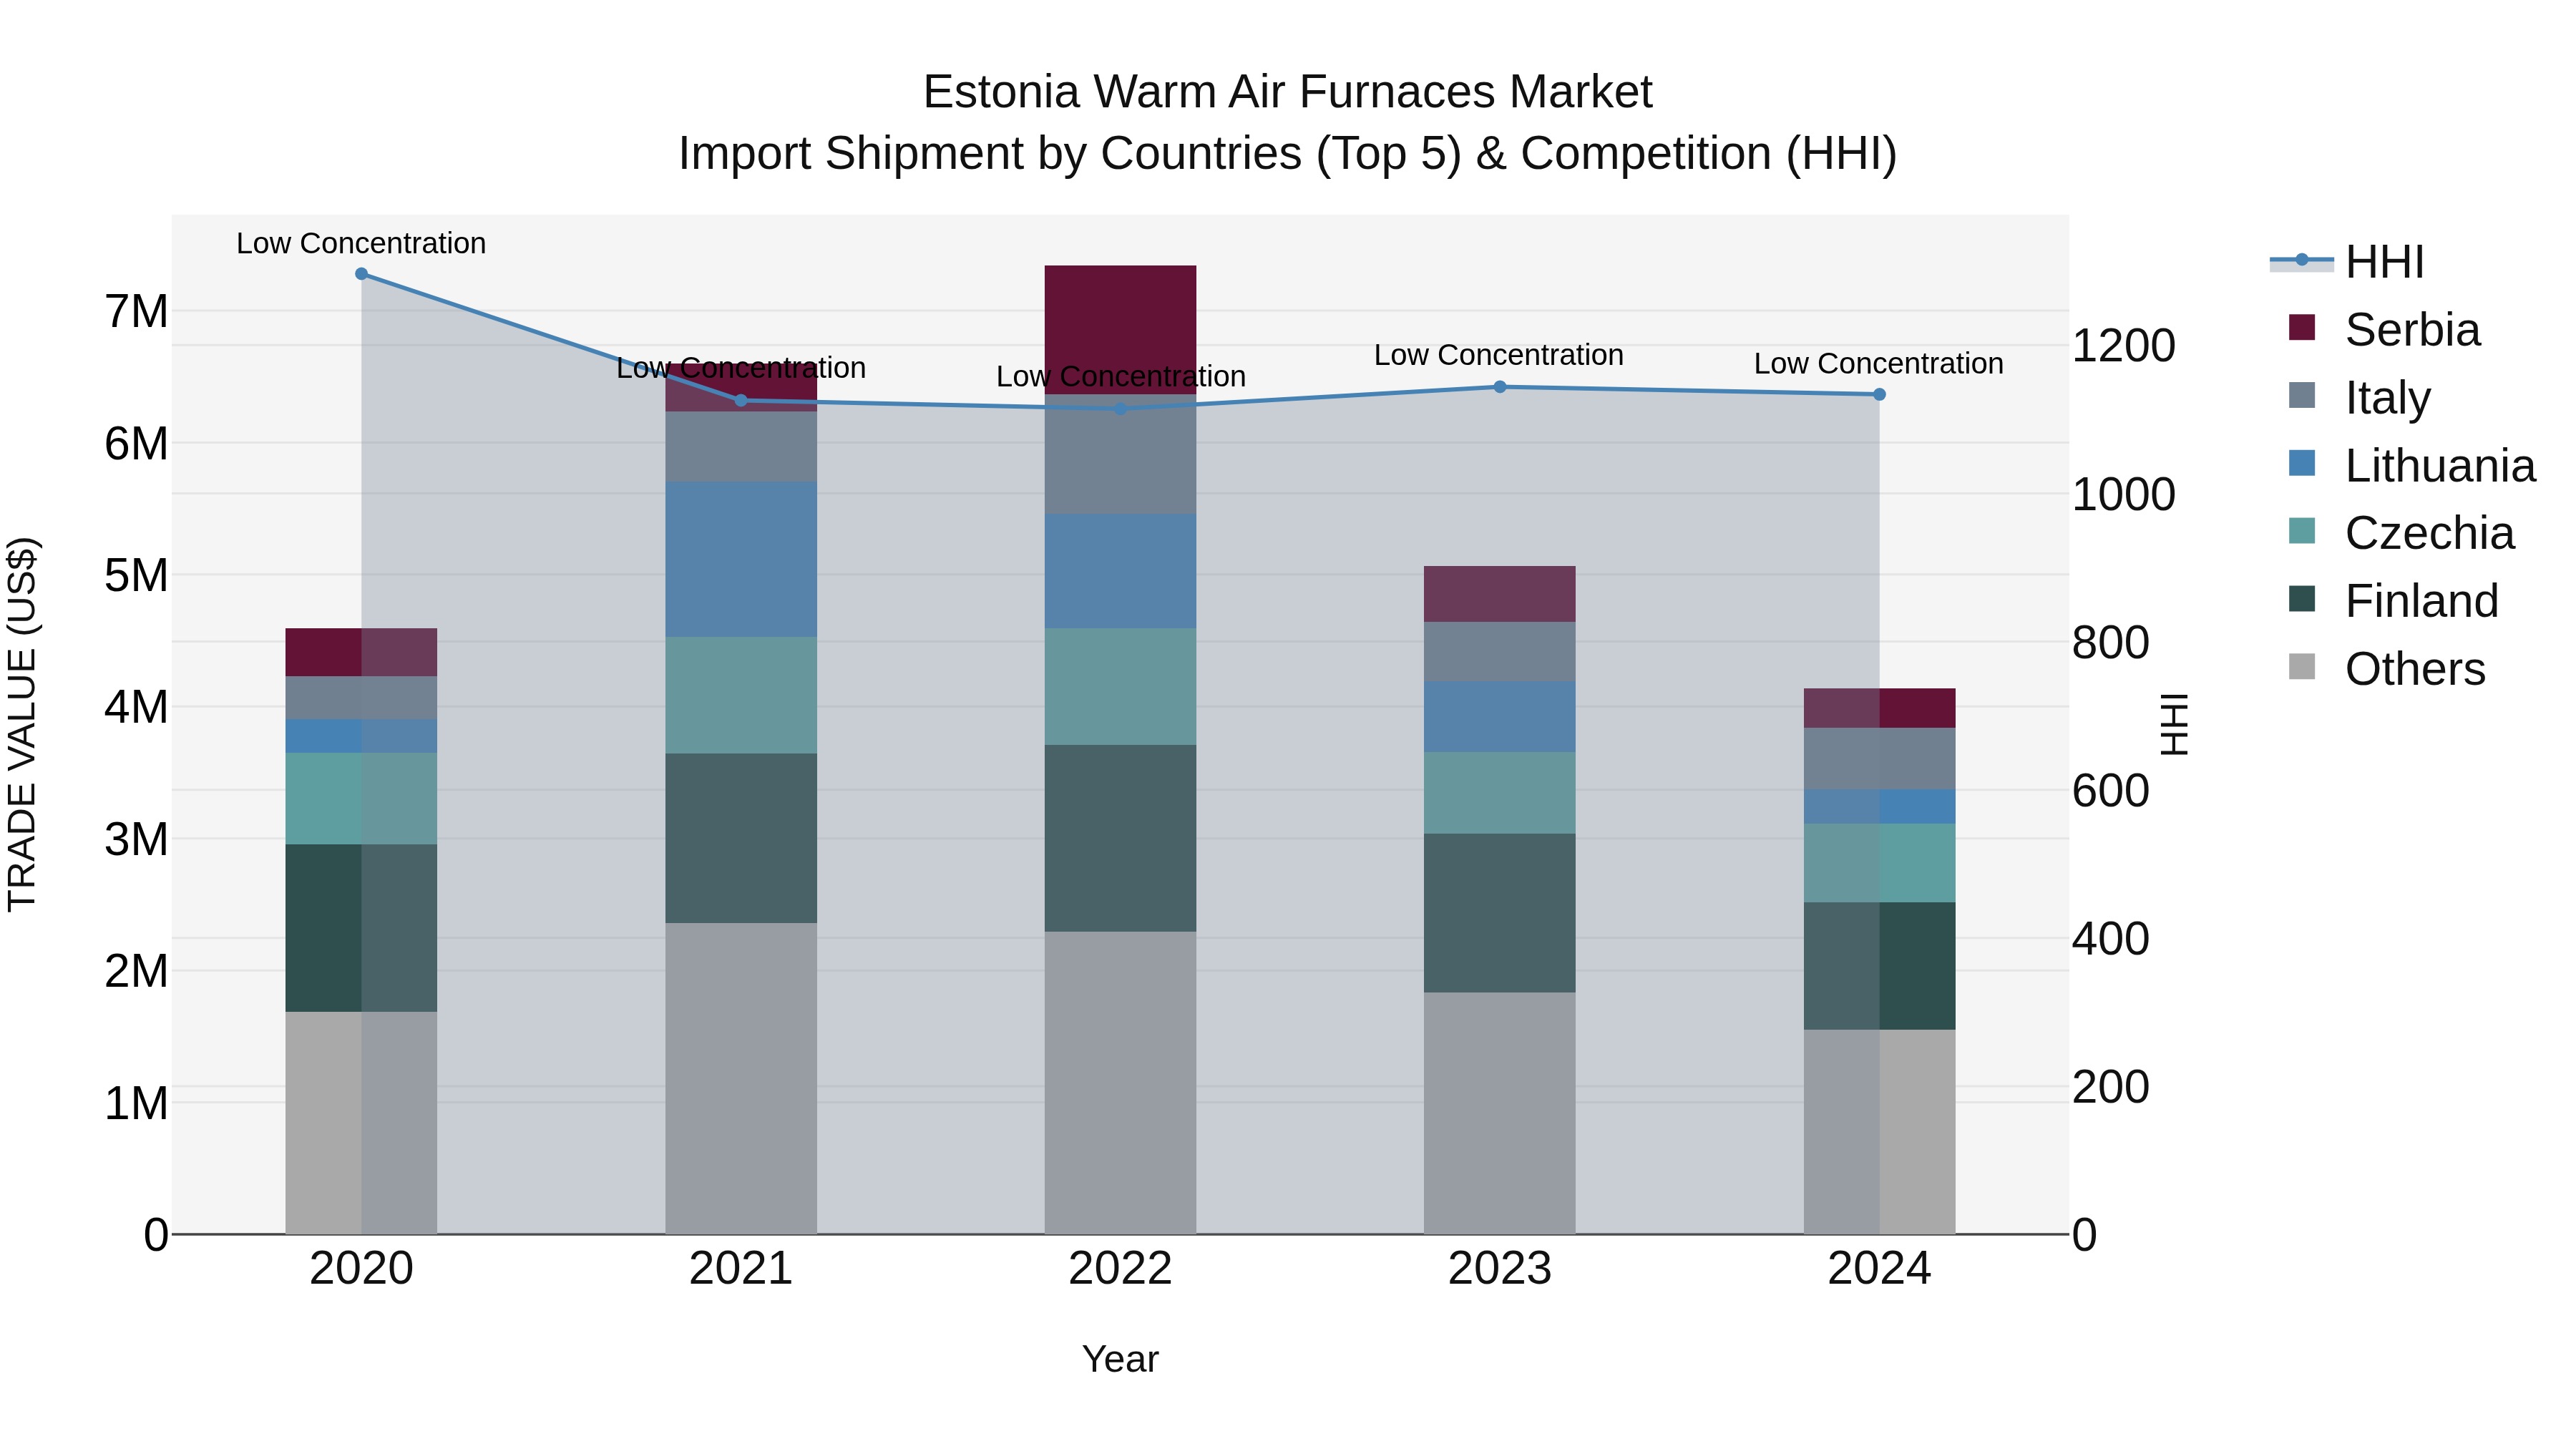
Task: Select the Finland segment of the 2023 bar
Action: (1500, 913)
